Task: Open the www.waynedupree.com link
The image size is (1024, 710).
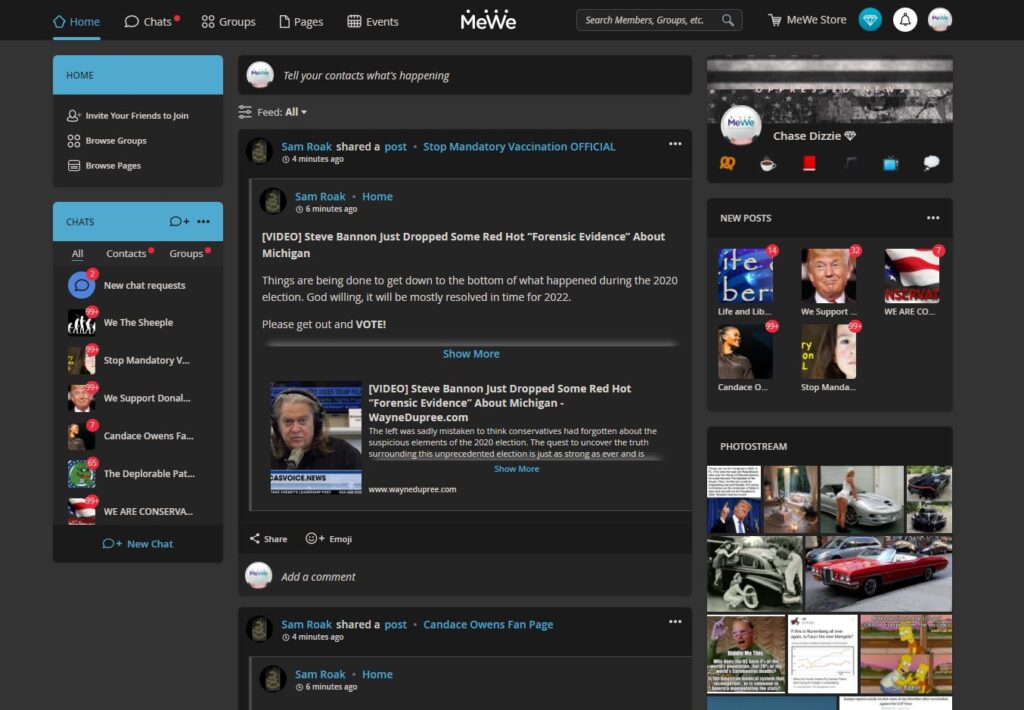Action: coord(412,489)
